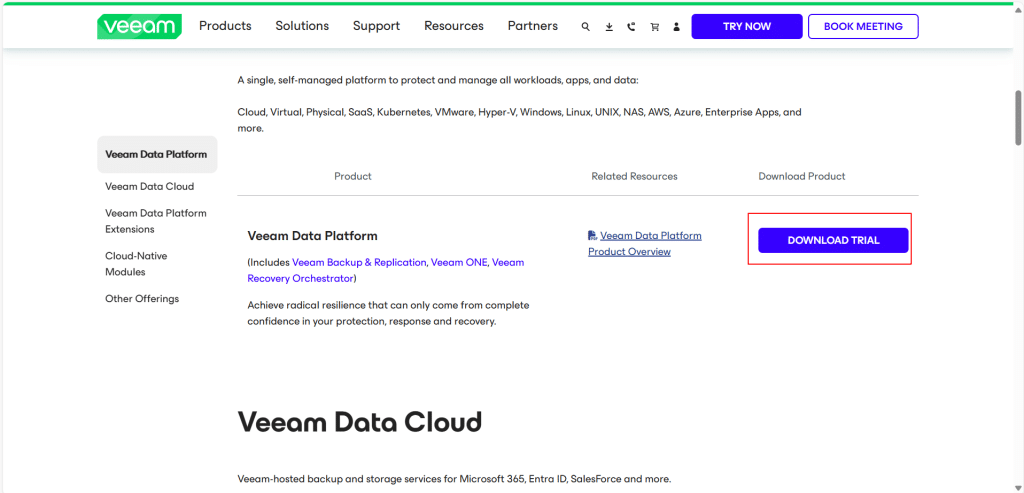The height and width of the screenshot is (493, 1024).
Task: Open the search icon in header
Action: pos(586,27)
